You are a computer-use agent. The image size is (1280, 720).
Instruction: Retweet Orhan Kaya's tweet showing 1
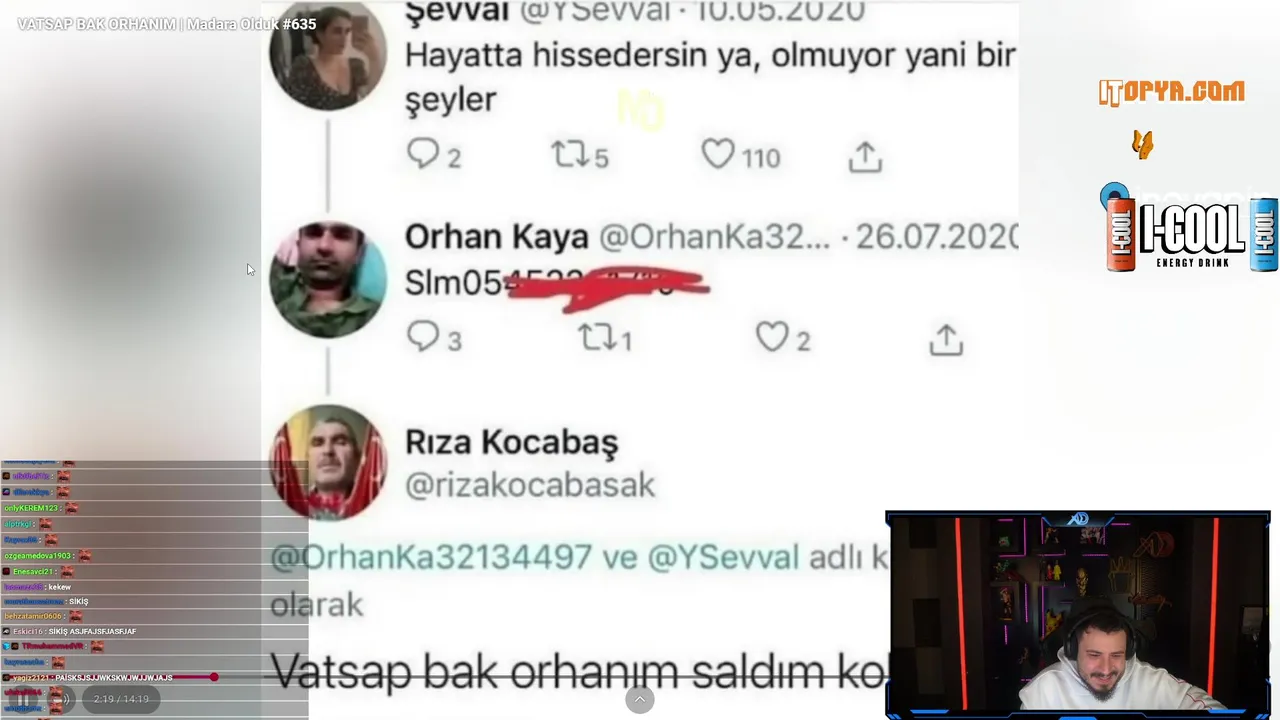tap(597, 338)
